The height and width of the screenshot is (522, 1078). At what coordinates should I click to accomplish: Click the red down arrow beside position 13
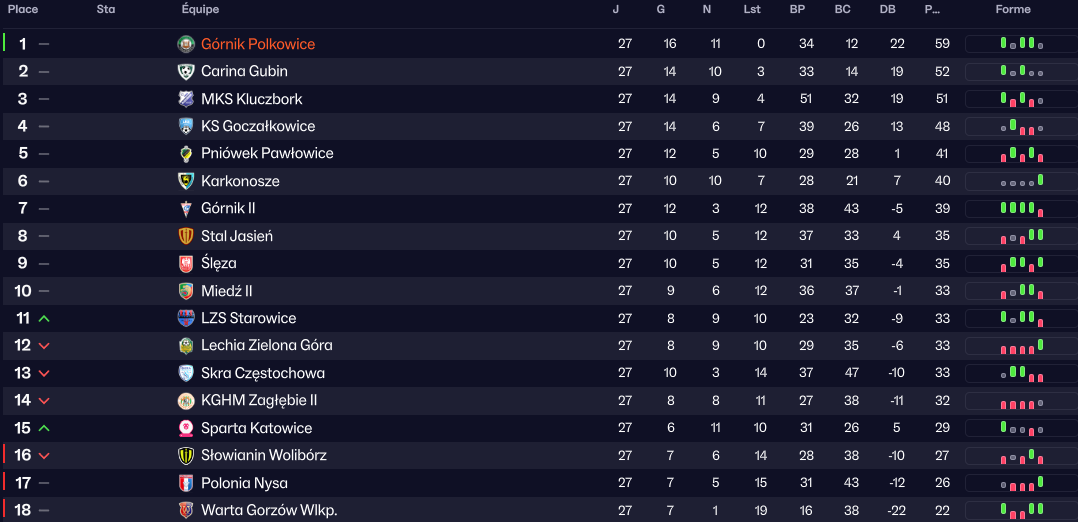[44, 373]
